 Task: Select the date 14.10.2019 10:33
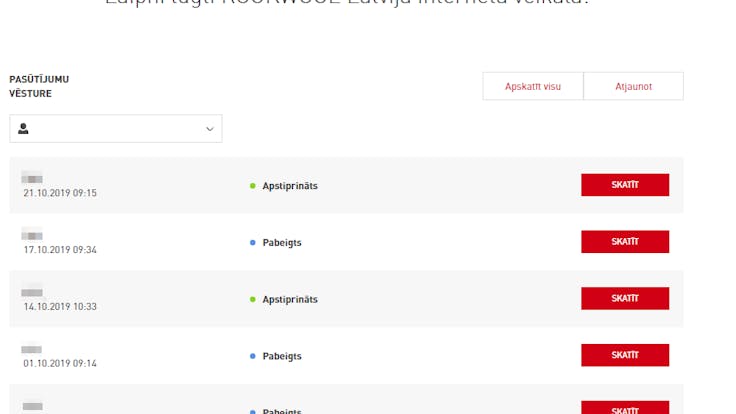pos(60,307)
